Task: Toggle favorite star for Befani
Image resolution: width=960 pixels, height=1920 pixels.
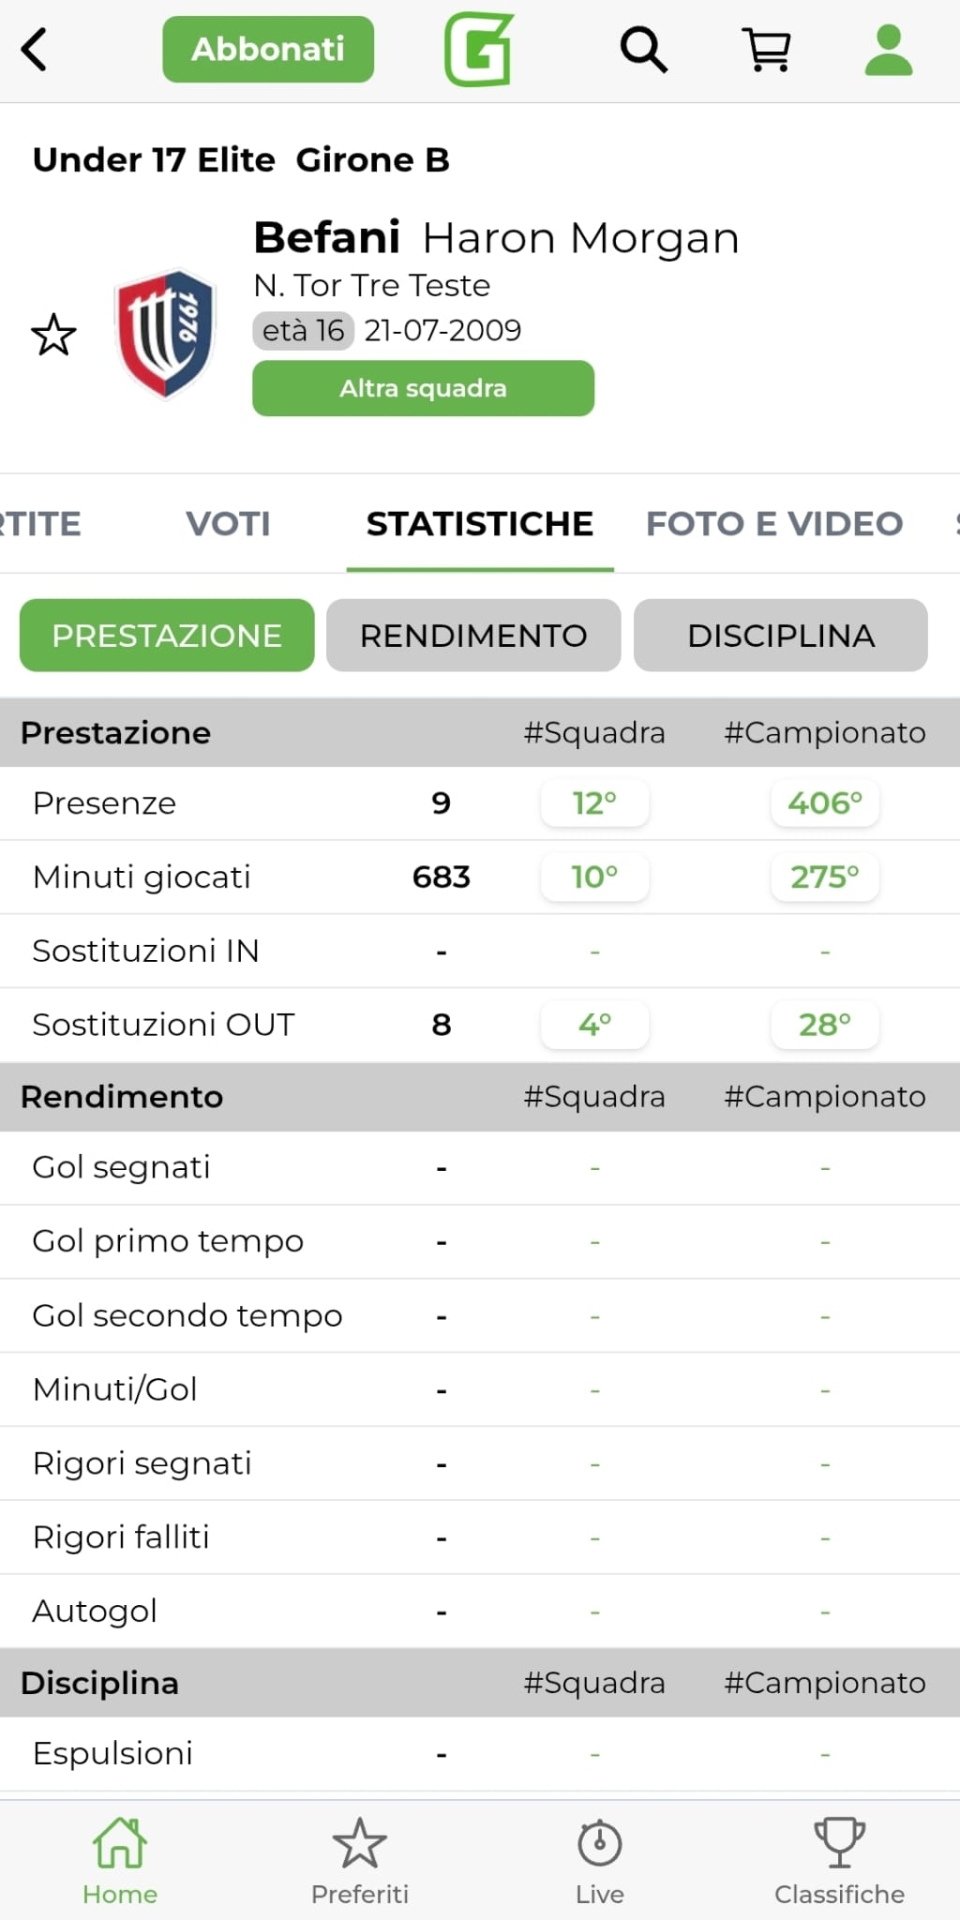Action: (x=54, y=335)
